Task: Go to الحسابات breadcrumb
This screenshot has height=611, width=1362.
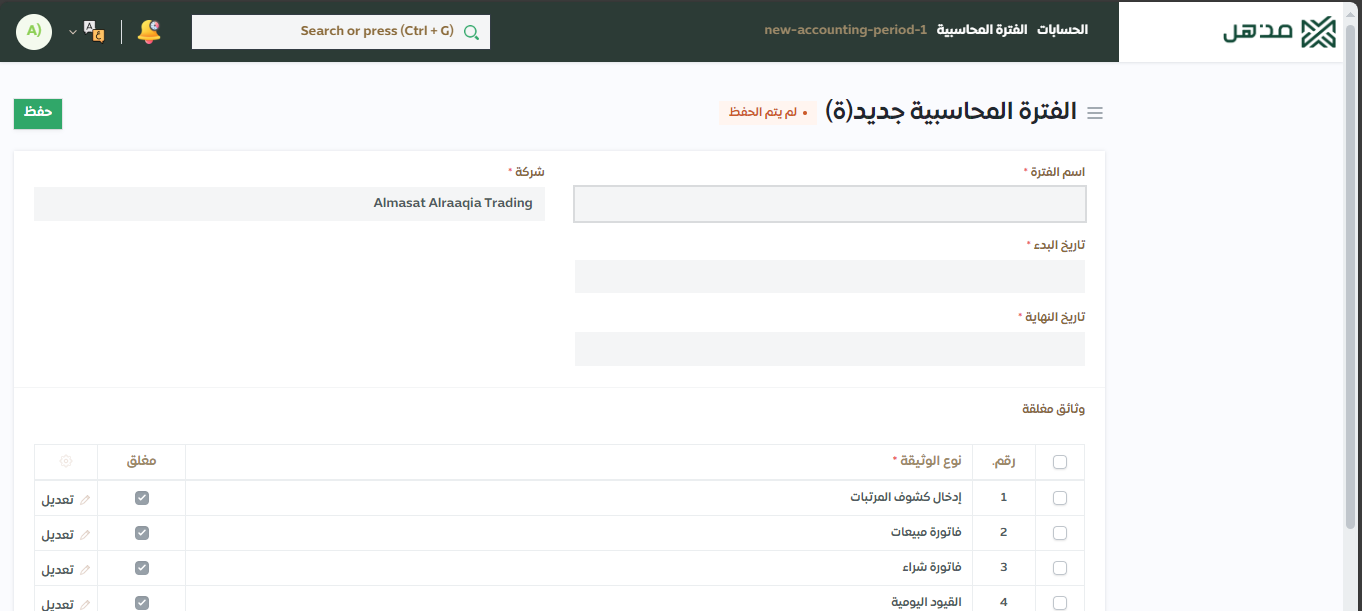Action: pyautogui.click(x=1062, y=30)
